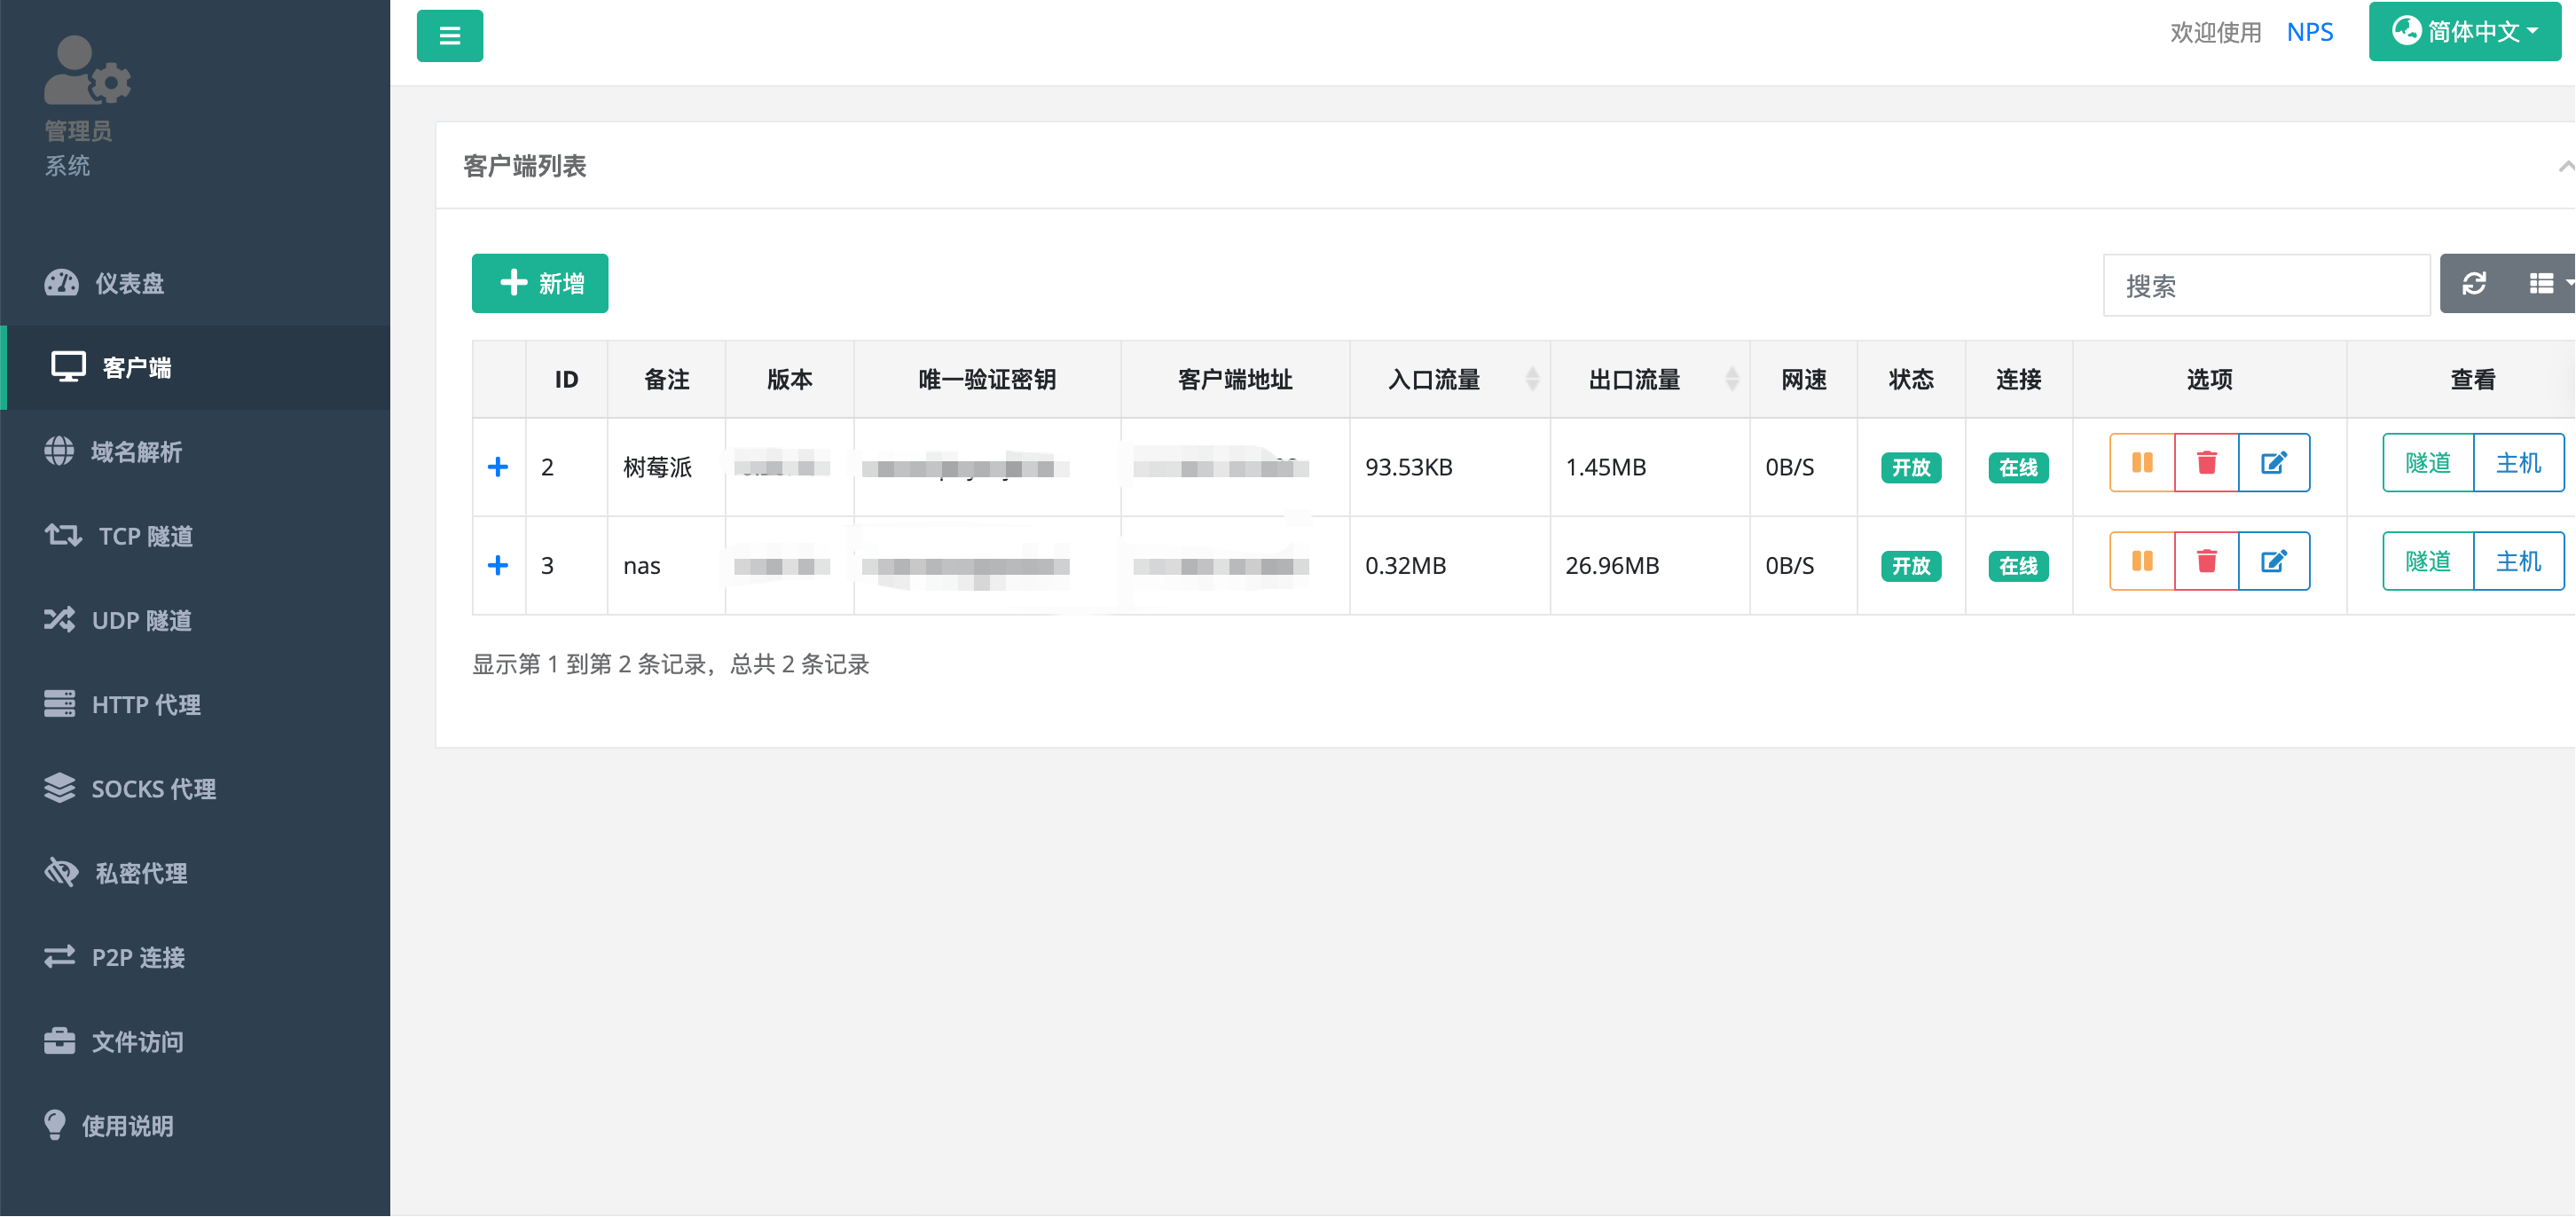View 主机 for nas client
The width and height of the screenshot is (2576, 1217).
pyautogui.click(x=2518, y=561)
